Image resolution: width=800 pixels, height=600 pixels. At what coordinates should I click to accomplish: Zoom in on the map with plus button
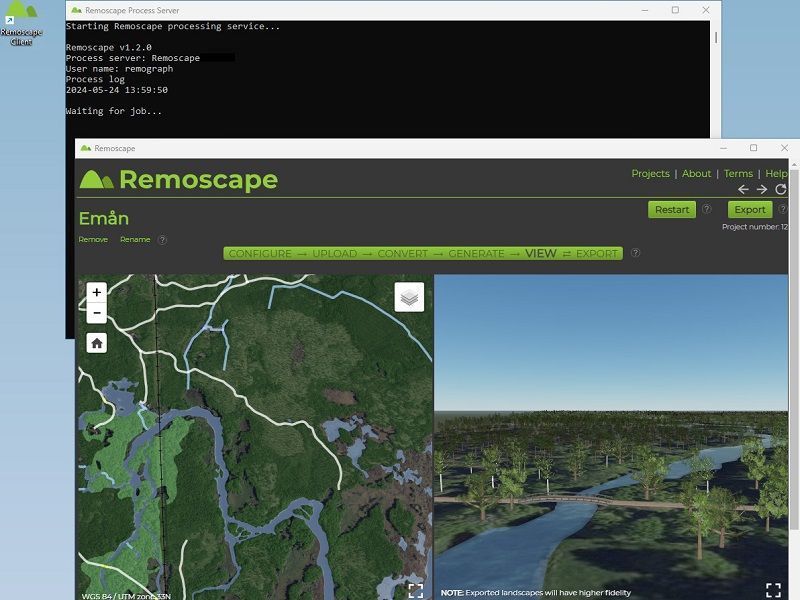point(96,292)
